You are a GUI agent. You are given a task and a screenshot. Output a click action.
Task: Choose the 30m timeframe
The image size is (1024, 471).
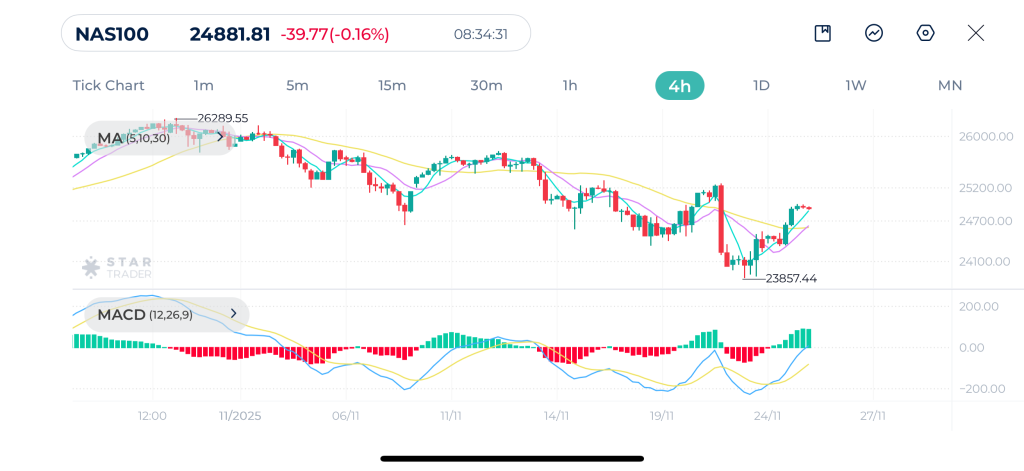click(x=486, y=85)
